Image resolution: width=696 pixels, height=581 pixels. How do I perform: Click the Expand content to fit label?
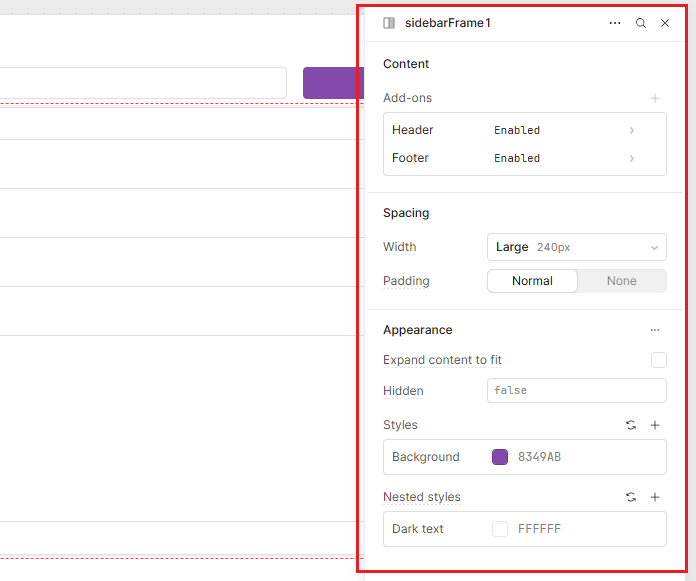442,360
